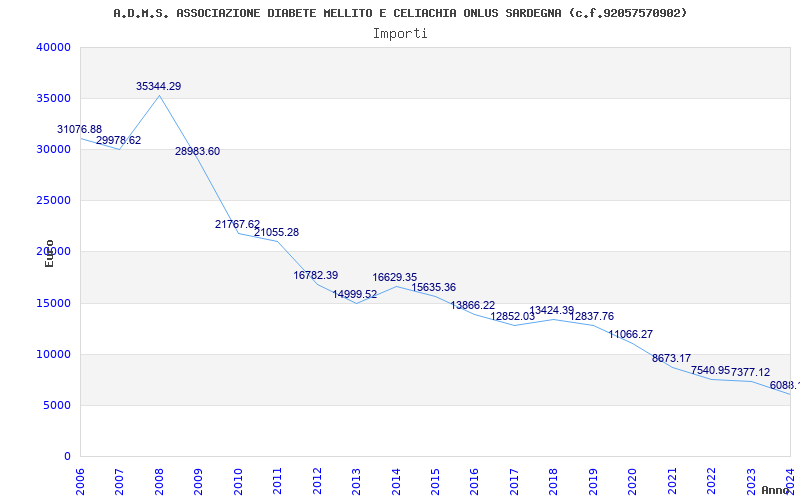
Task: Click the Y-axis tick 30000
Action: pyautogui.click(x=53, y=149)
